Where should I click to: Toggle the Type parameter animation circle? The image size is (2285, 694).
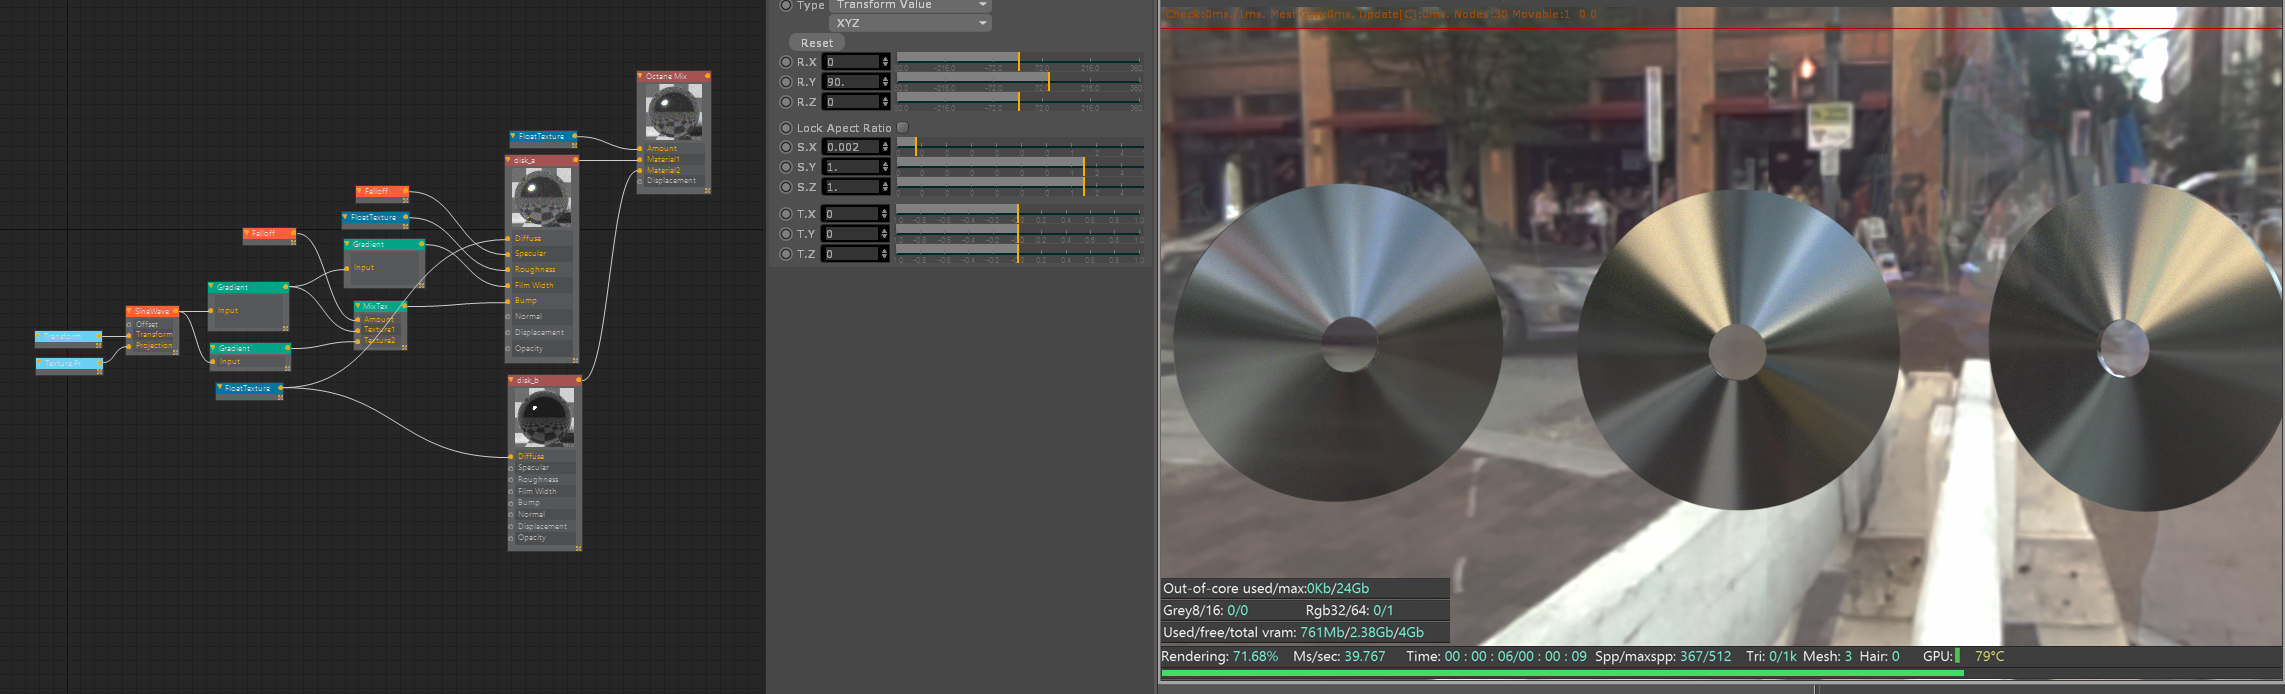tap(786, 5)
